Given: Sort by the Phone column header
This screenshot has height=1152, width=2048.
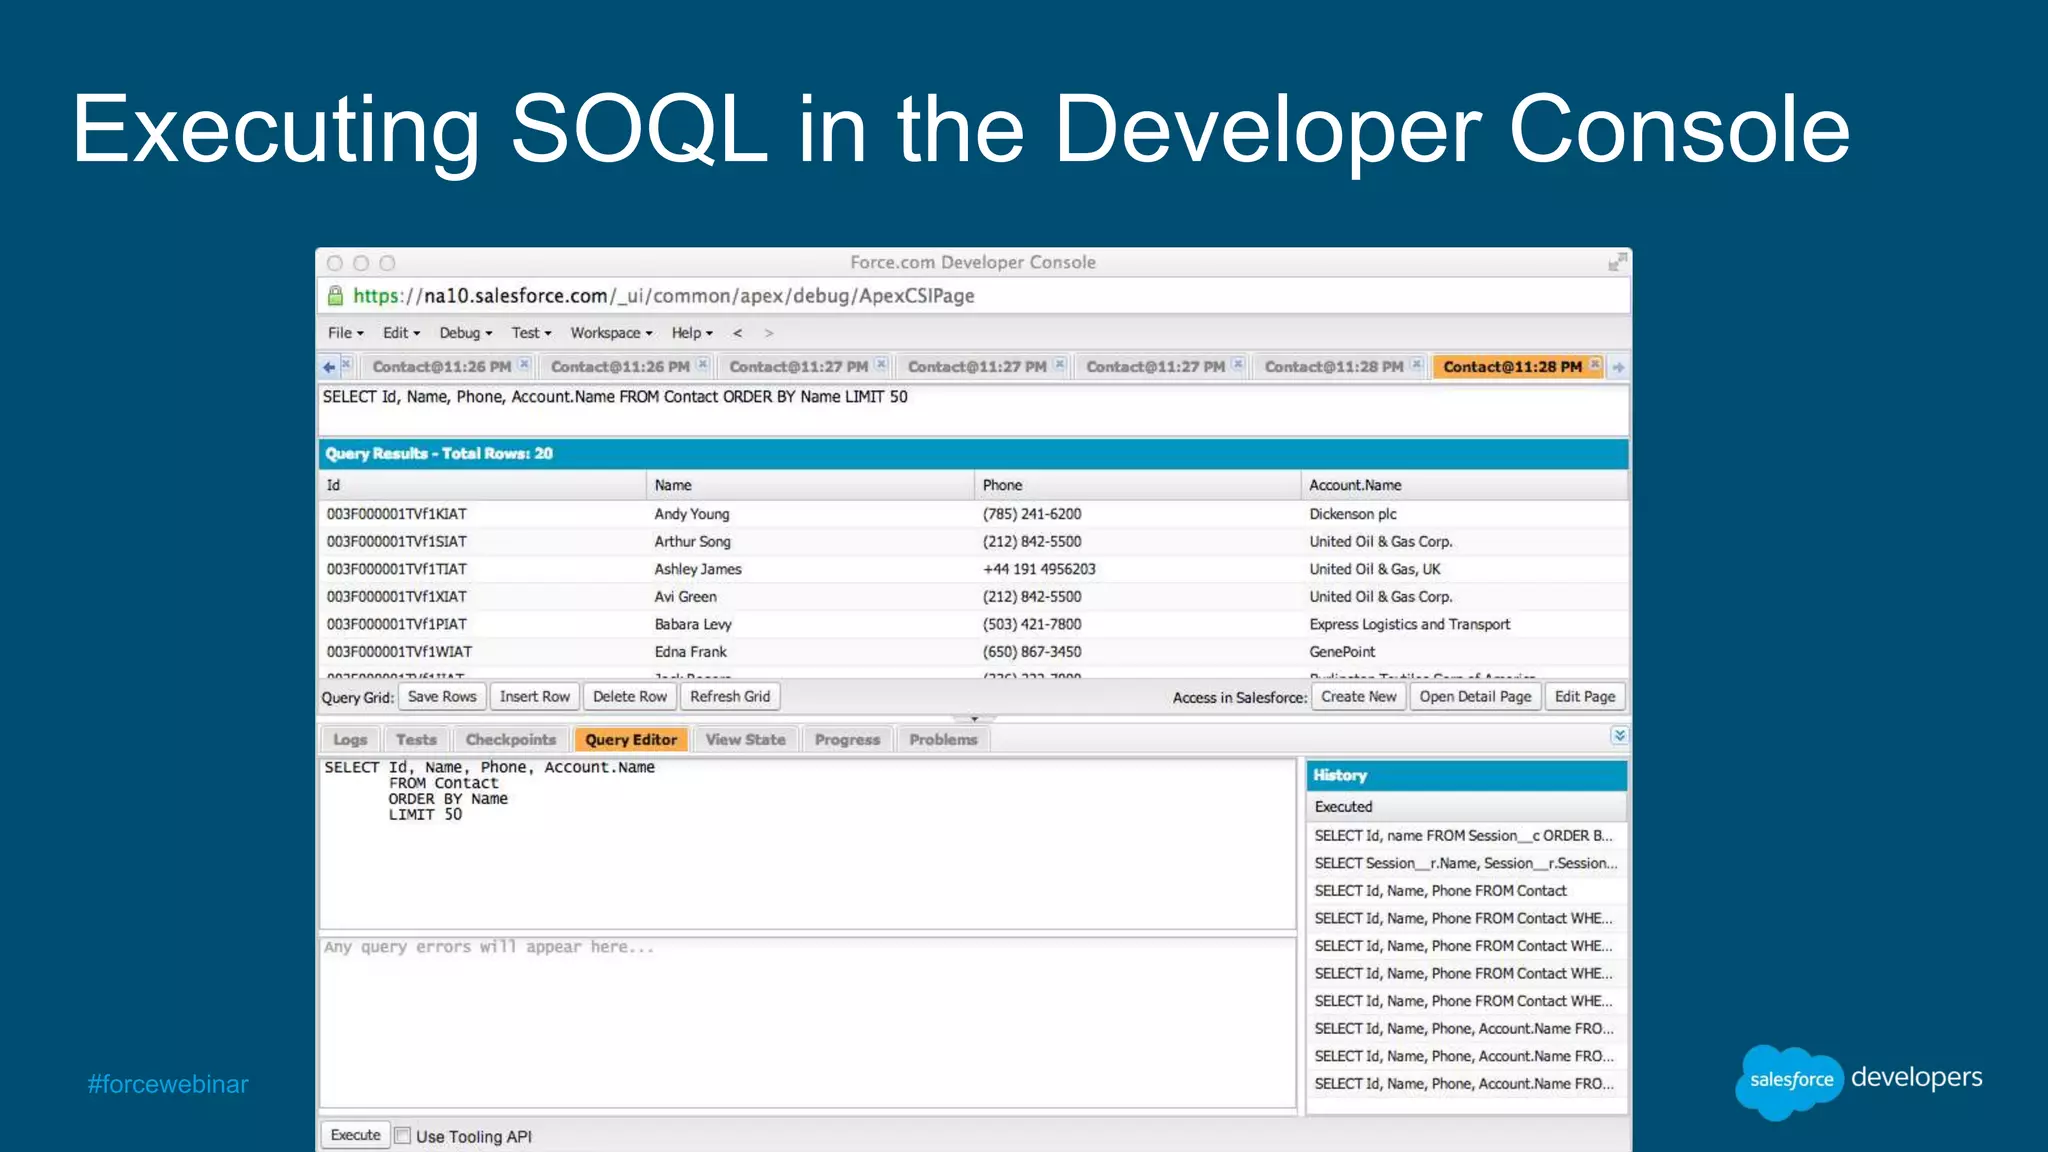Looking at the screenshot, I should [1137, 485].
